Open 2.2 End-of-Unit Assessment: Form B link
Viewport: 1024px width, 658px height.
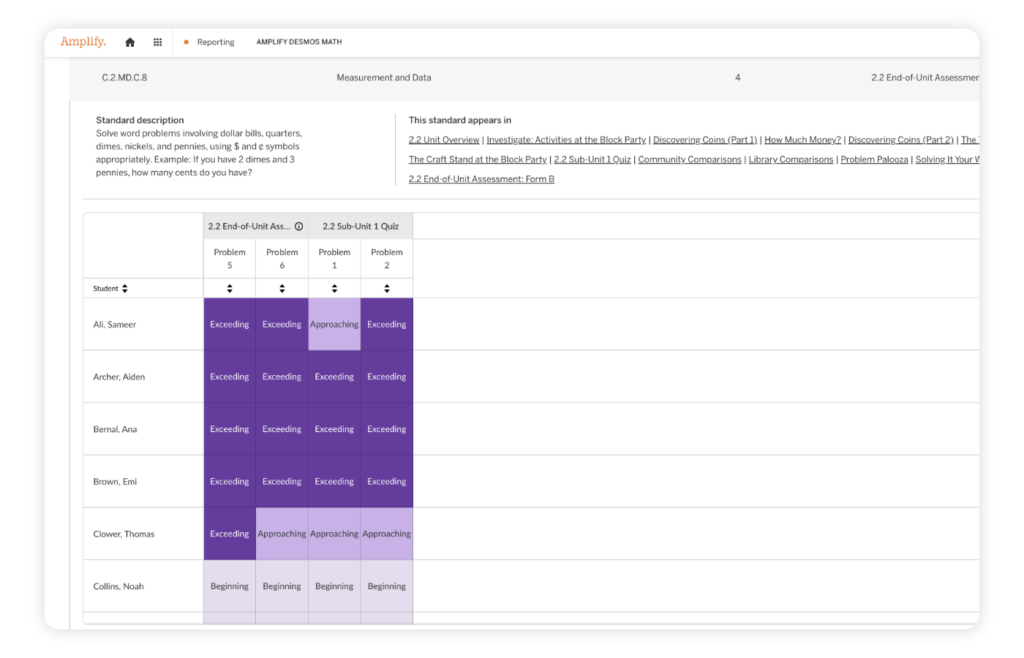[481, 179]
